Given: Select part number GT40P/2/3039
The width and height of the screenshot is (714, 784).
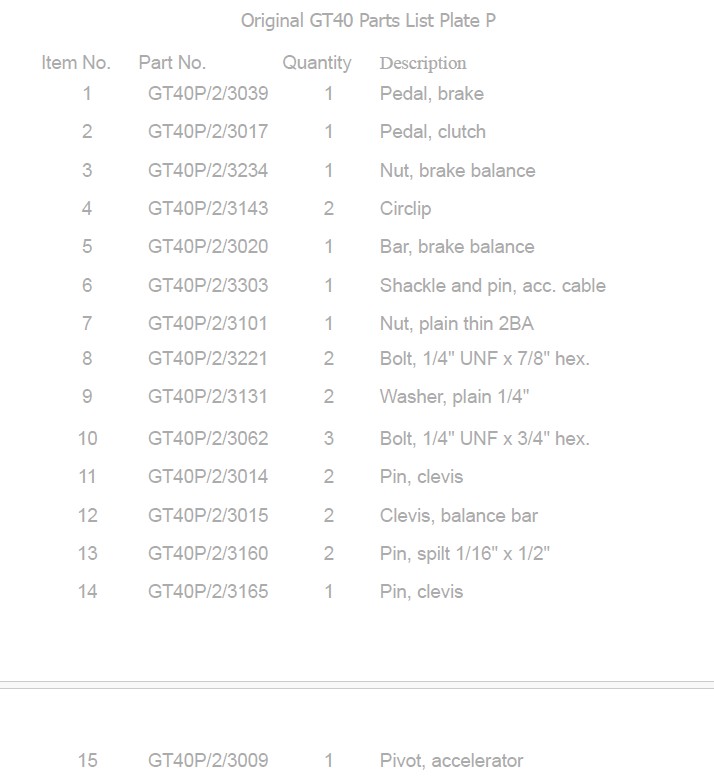Looking at the screenshot, I should coord(208,94).
